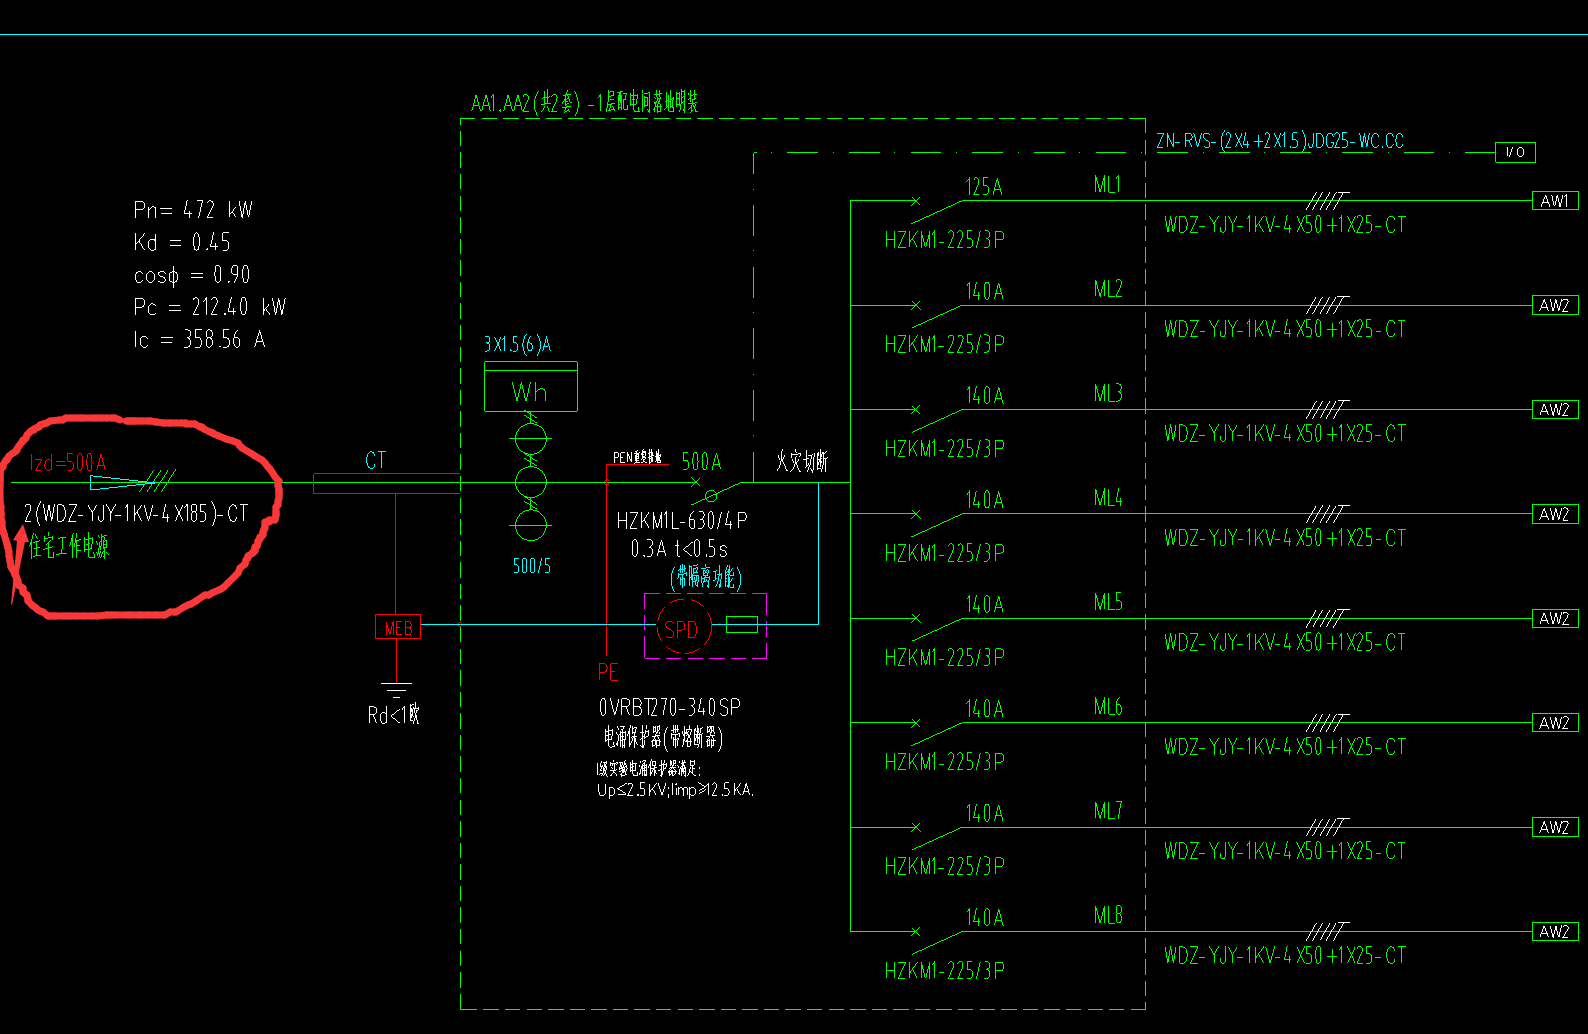The height and width of the screenshot is (1034, 1588).
Task: Select the Pn= 472 kW text
Action: pyautogui.click(x=193, y=210)
